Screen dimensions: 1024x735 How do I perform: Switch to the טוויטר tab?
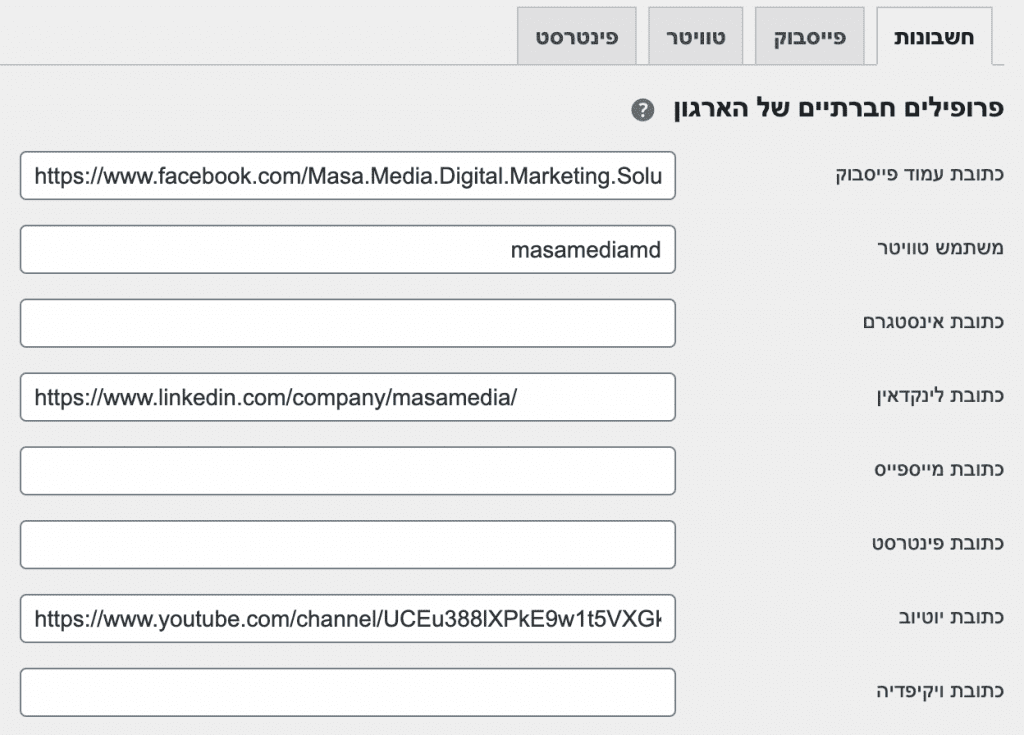pyautogui.click(x=696, y=37)
